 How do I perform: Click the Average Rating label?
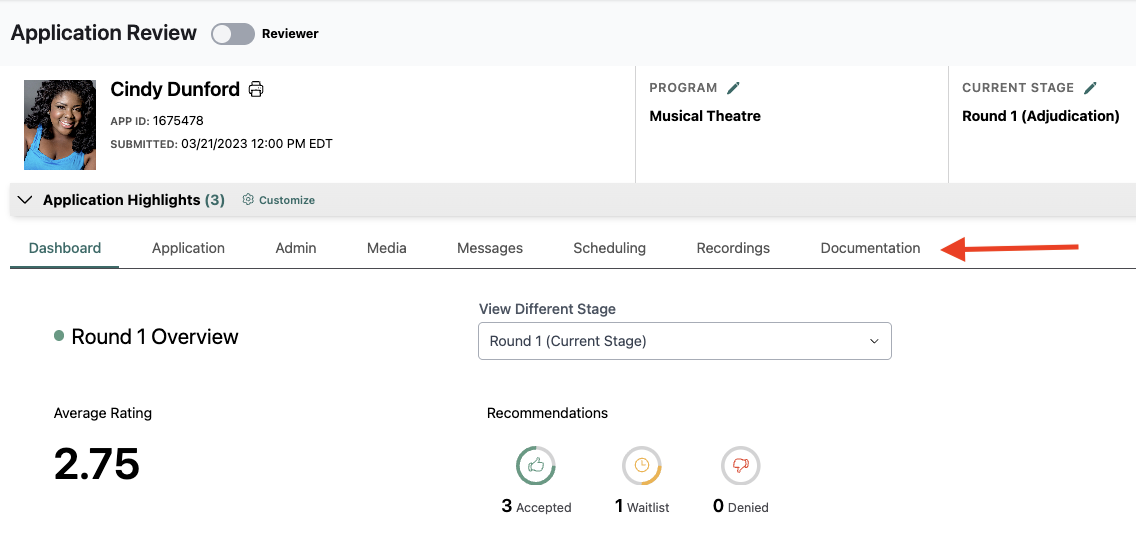pos(103,414)
